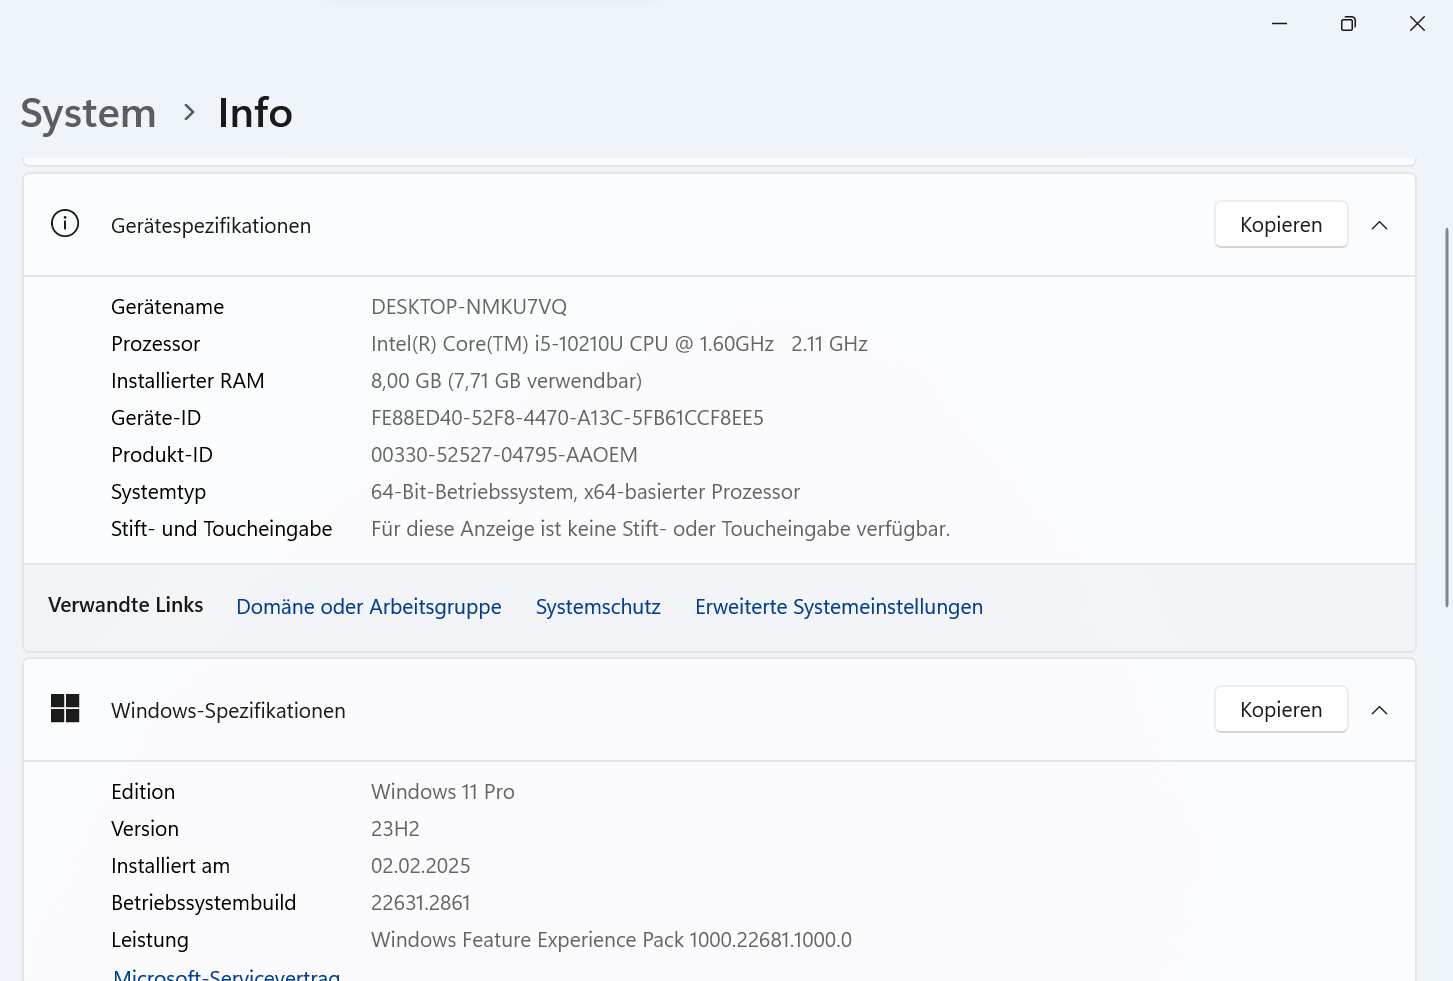Click the info icon beside Gerätespezifikationen

65,223
